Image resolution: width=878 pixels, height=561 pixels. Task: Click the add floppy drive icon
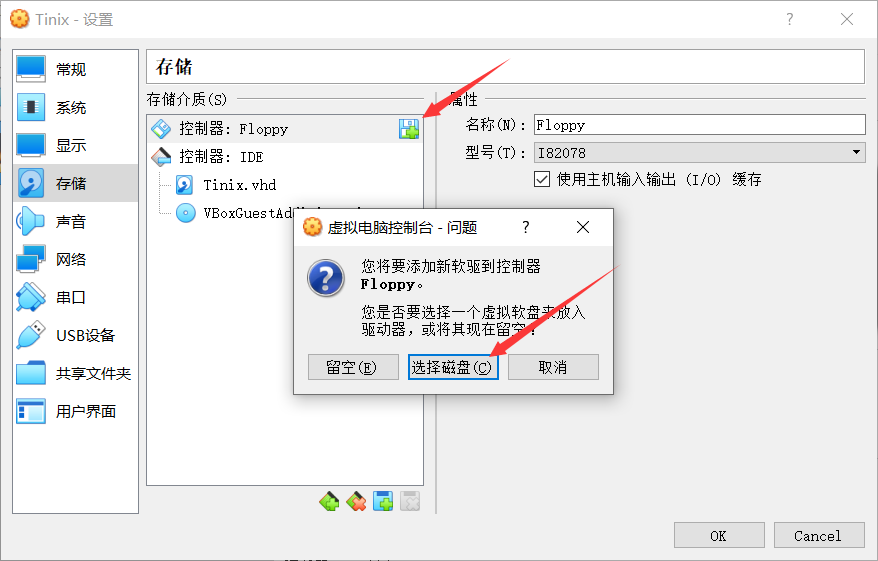[409, 129]
